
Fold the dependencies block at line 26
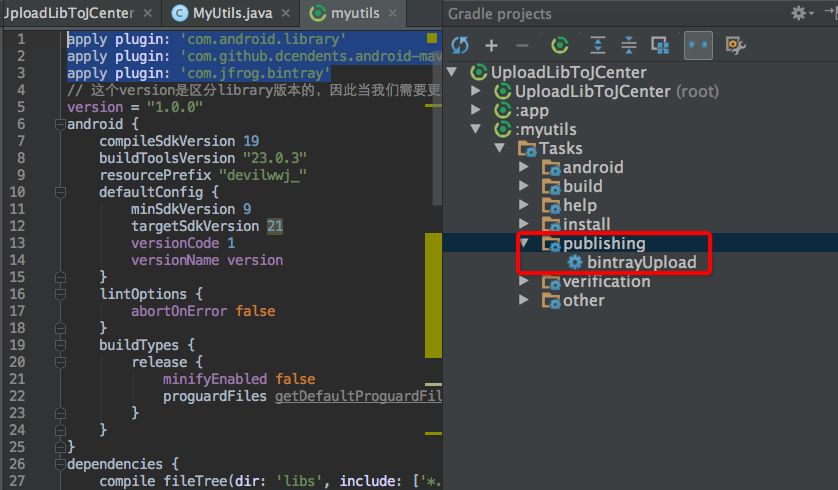point(60,464)
